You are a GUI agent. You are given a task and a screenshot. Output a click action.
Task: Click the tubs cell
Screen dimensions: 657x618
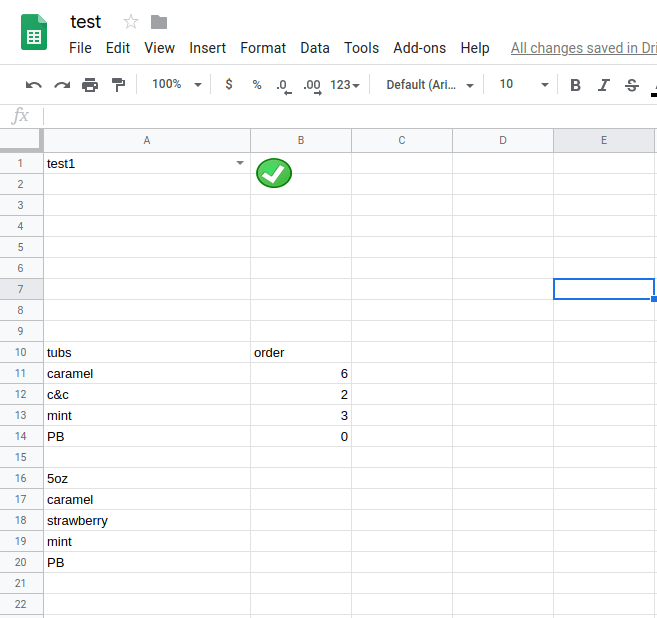[147, 352]
